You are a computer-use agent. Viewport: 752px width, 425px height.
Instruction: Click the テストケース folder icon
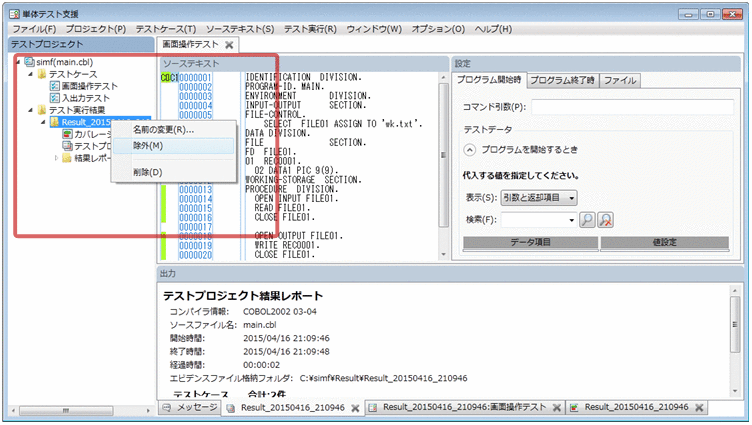click(x=42, y=74)
